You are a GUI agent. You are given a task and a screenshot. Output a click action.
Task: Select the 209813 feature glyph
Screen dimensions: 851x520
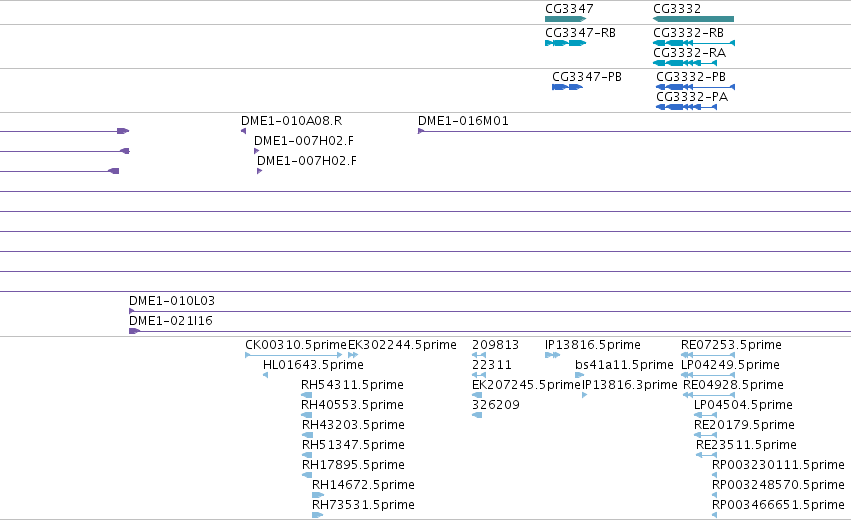click(479, 355)
